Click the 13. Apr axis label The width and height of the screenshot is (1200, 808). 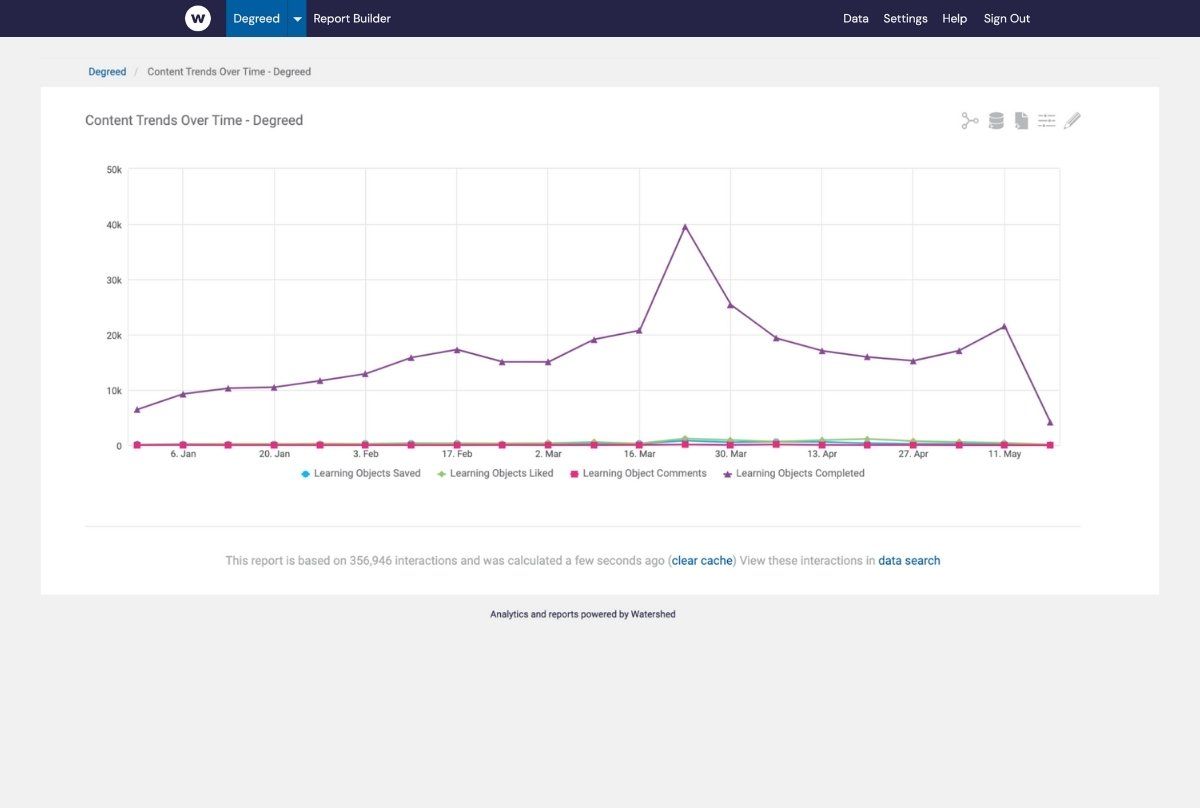pyautogui.click(x=822, y=454)
